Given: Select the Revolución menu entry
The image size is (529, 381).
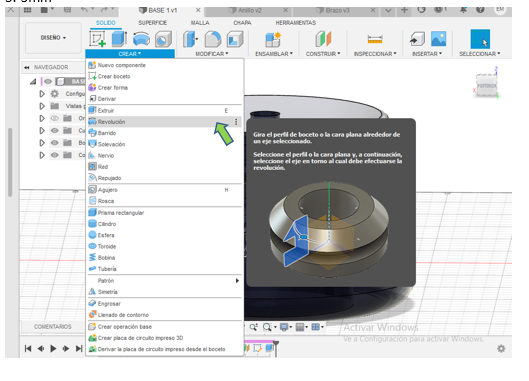Looking at the screenshot, I should [164, 121].
